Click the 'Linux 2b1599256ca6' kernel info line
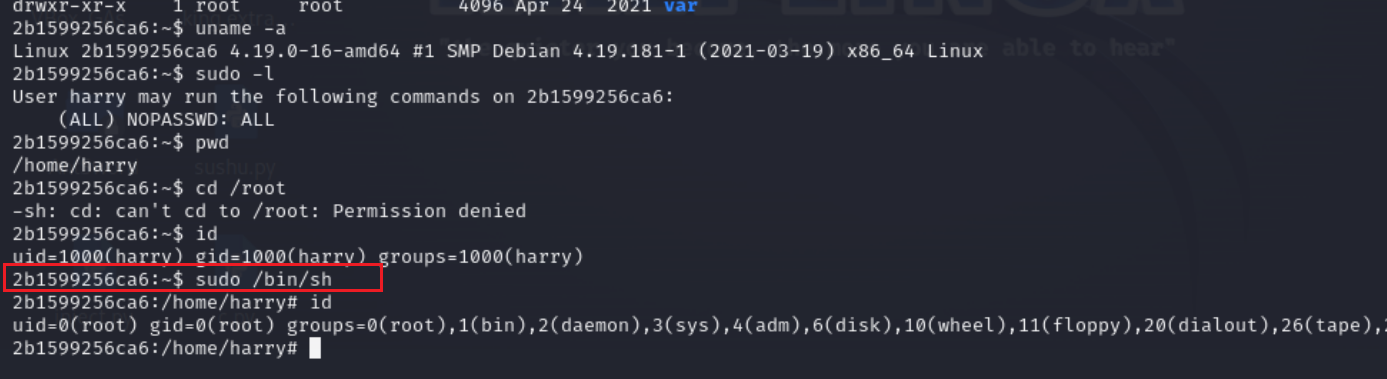Screen dimensions: 1387x379 click(498, 51)
